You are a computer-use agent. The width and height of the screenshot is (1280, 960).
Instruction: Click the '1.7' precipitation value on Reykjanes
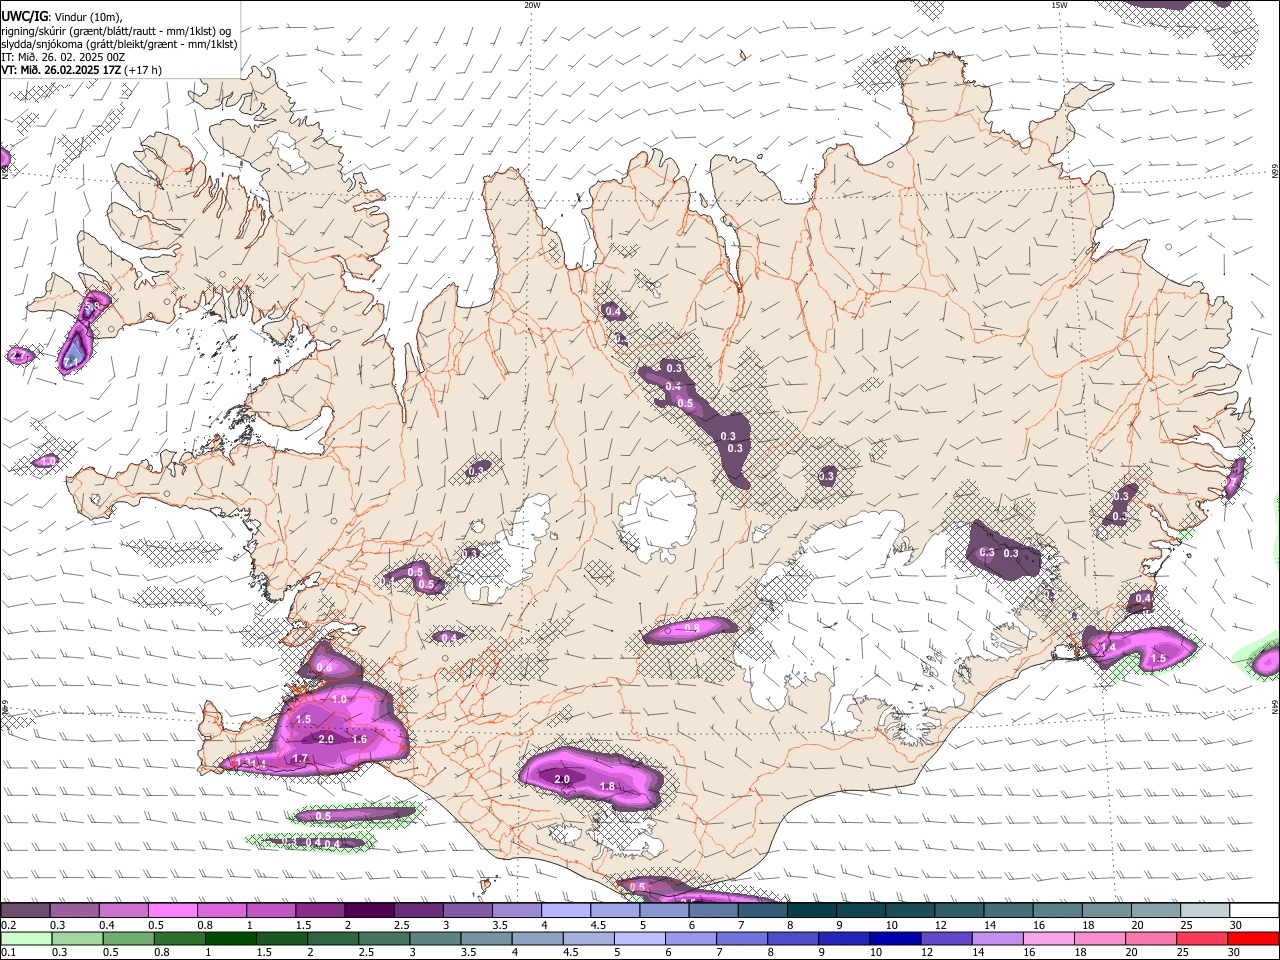pos(299,759)
